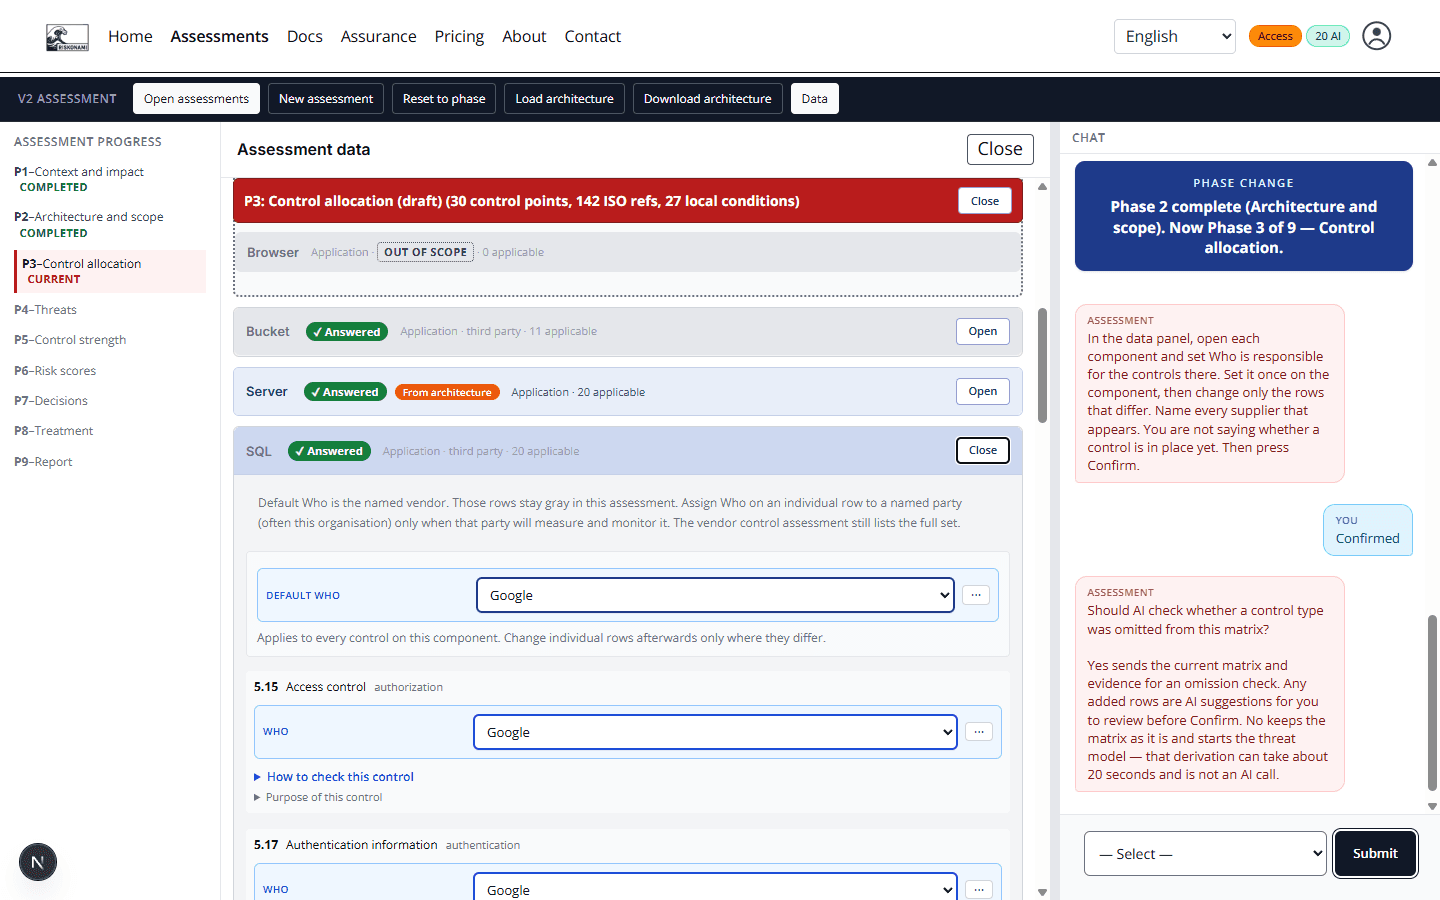This screenshot has width=1440, height=900.
Task: Open the Pricing page
Action: tap(459, 36)
